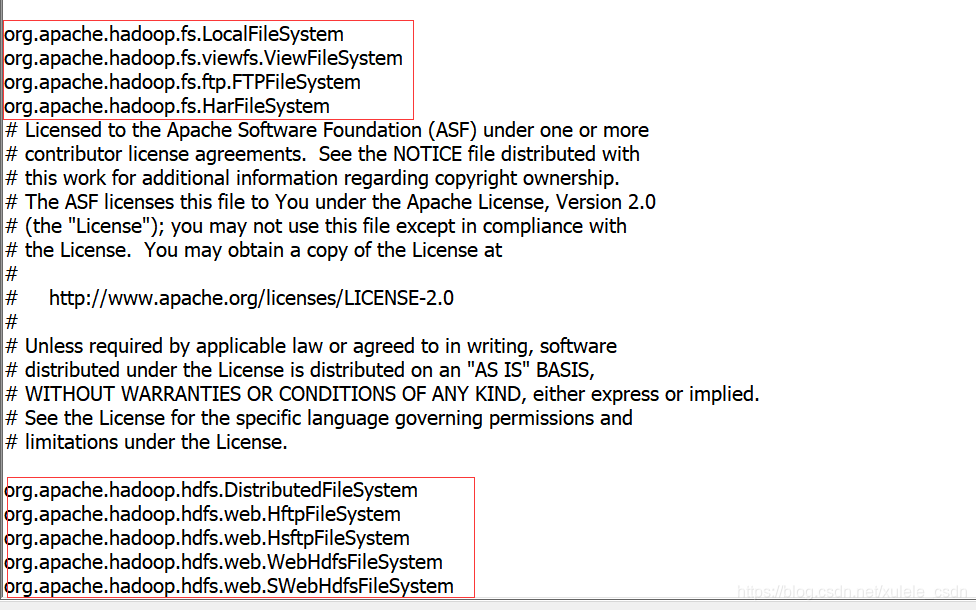Click the '(the "License"); you may not use' line
This screenshot has width=976, height=610.
tap(316, 227)
